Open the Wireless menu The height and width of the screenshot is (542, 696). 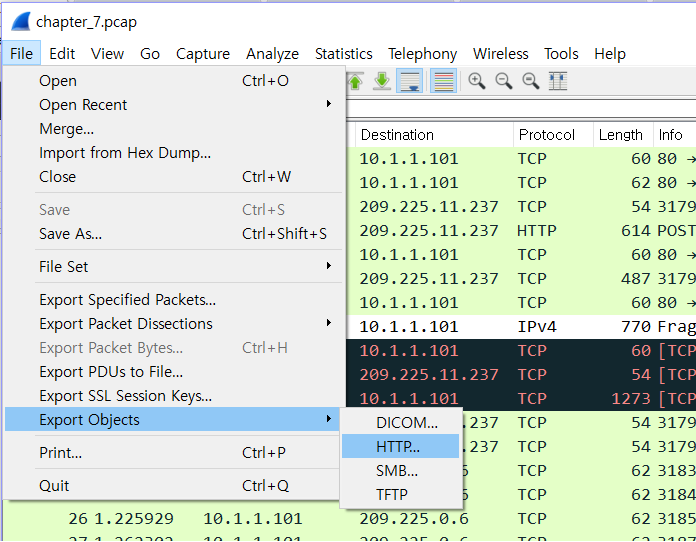[x=501, y=54]
